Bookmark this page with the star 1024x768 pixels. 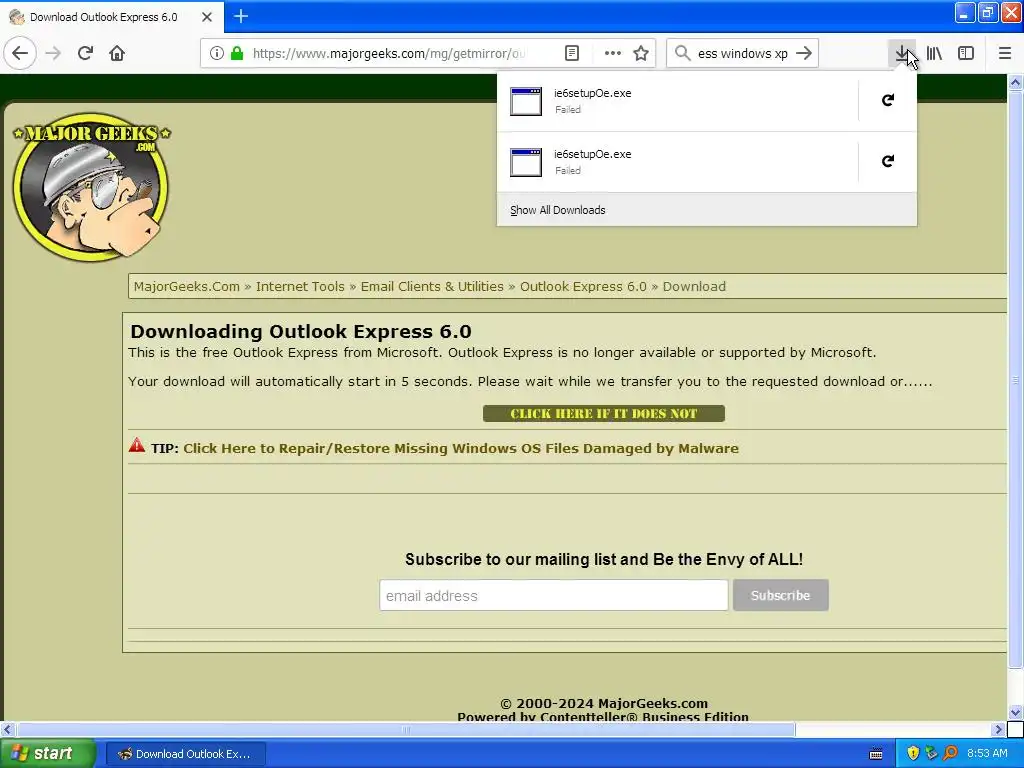pyautogui.click(x=641, y=54)
